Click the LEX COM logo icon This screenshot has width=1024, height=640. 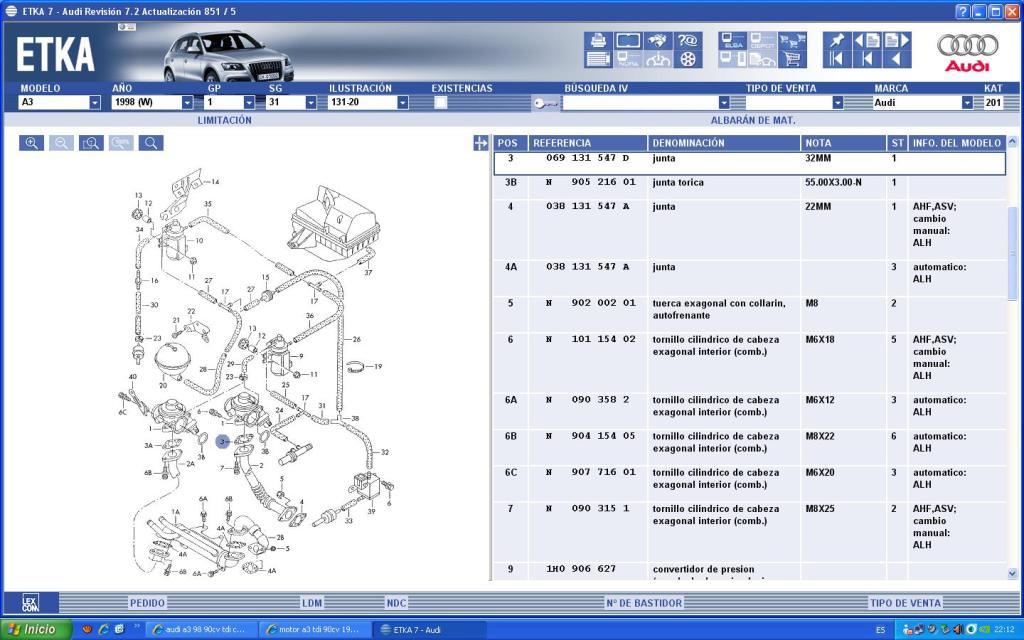(30, 602)
